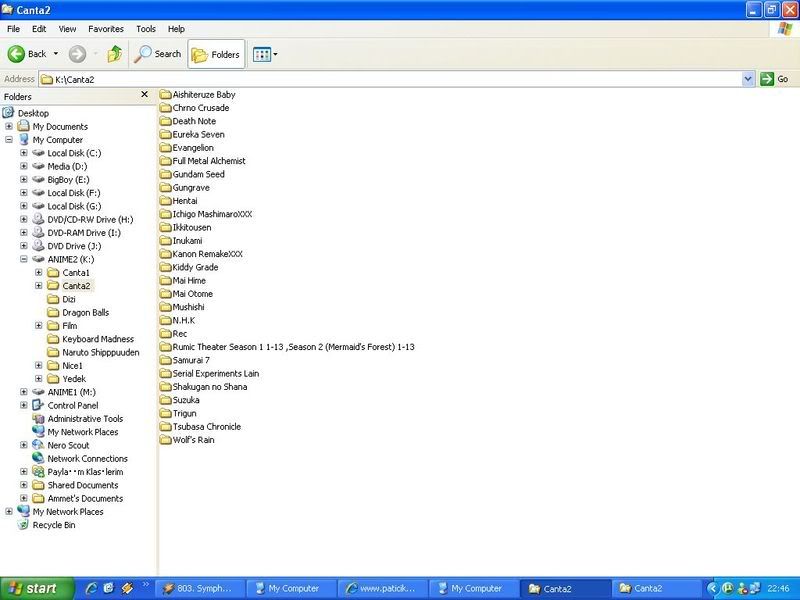Expand My Documents in folder tree
800x600 pixels.
click(9, 126)
